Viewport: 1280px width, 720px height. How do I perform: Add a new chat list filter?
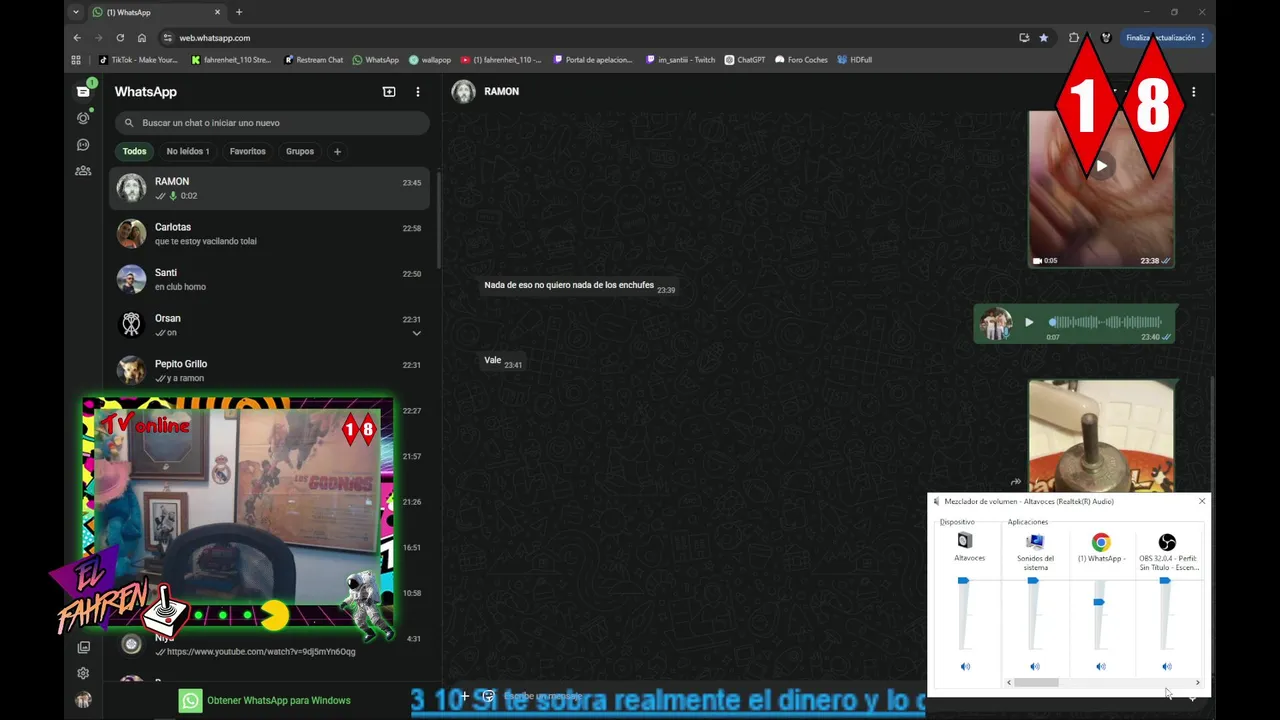[337, 151]
